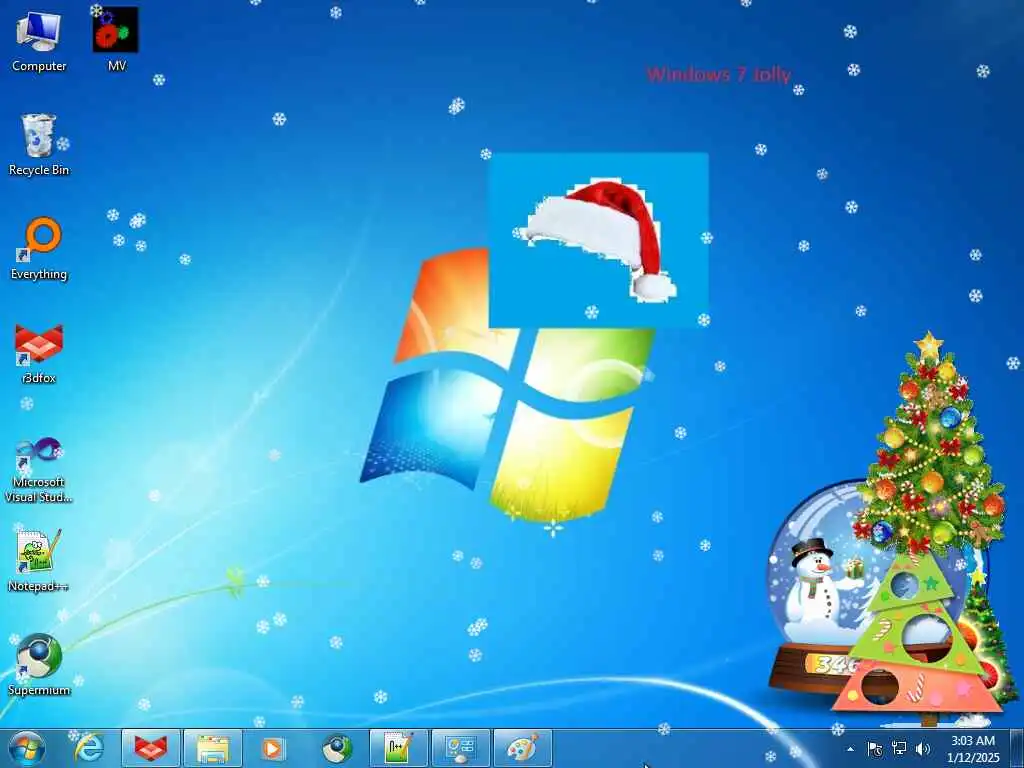Show hidden system tray icons
Image resolution: width=1024 pixels, height=768 pixels.
(x=850, y=749)
